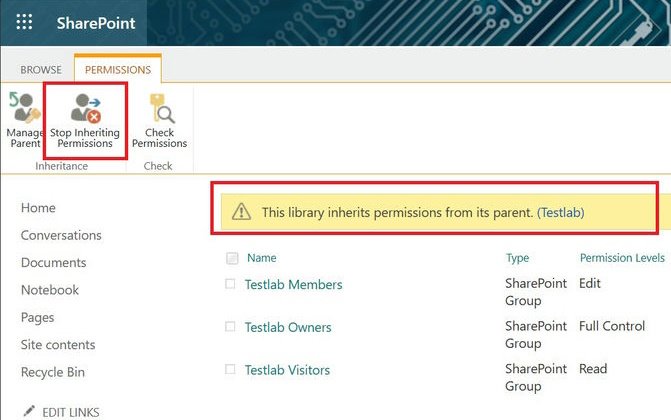Viewport: 671px width, 420px height.
Task: Open the app launcher waffle icon
Action: [x=24, y=23]
